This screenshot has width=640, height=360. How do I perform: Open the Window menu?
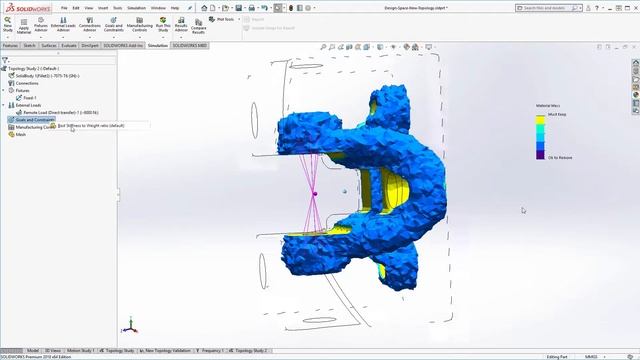click(x=158, y=8)
